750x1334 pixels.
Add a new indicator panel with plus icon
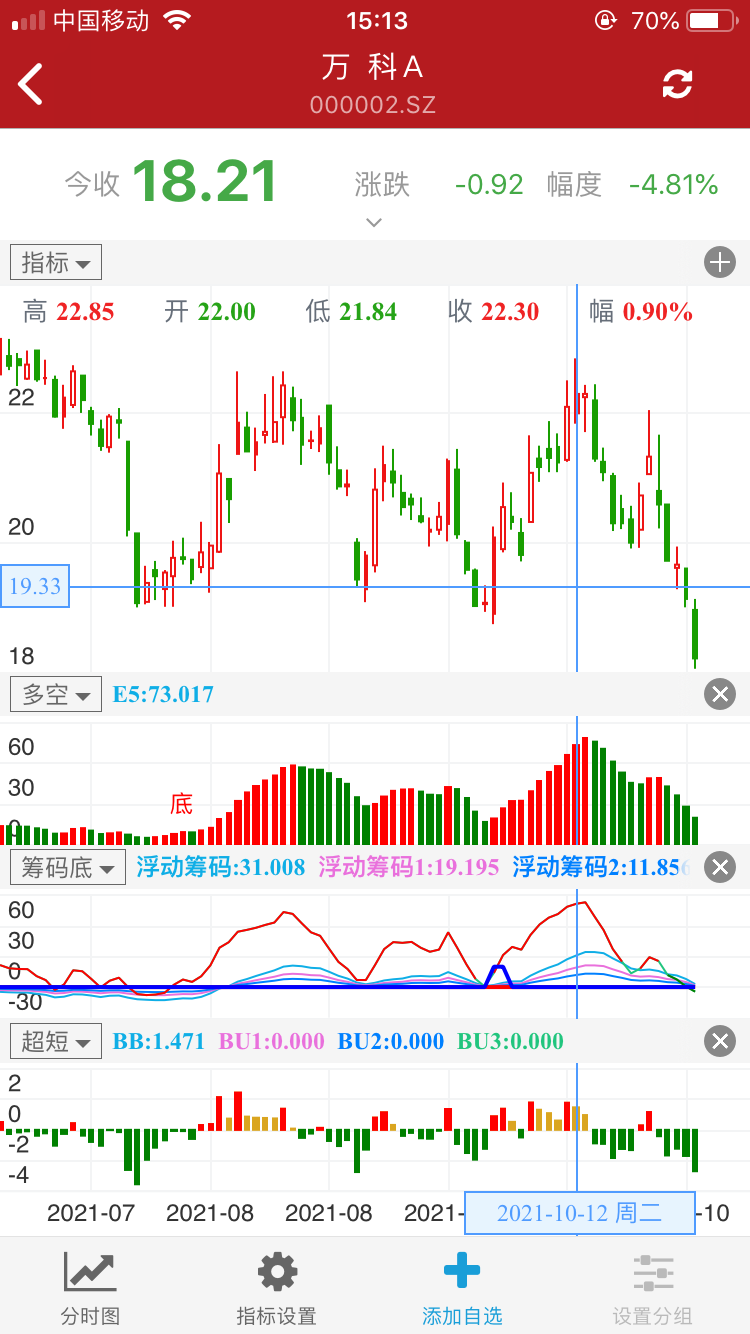coord(720,263)
